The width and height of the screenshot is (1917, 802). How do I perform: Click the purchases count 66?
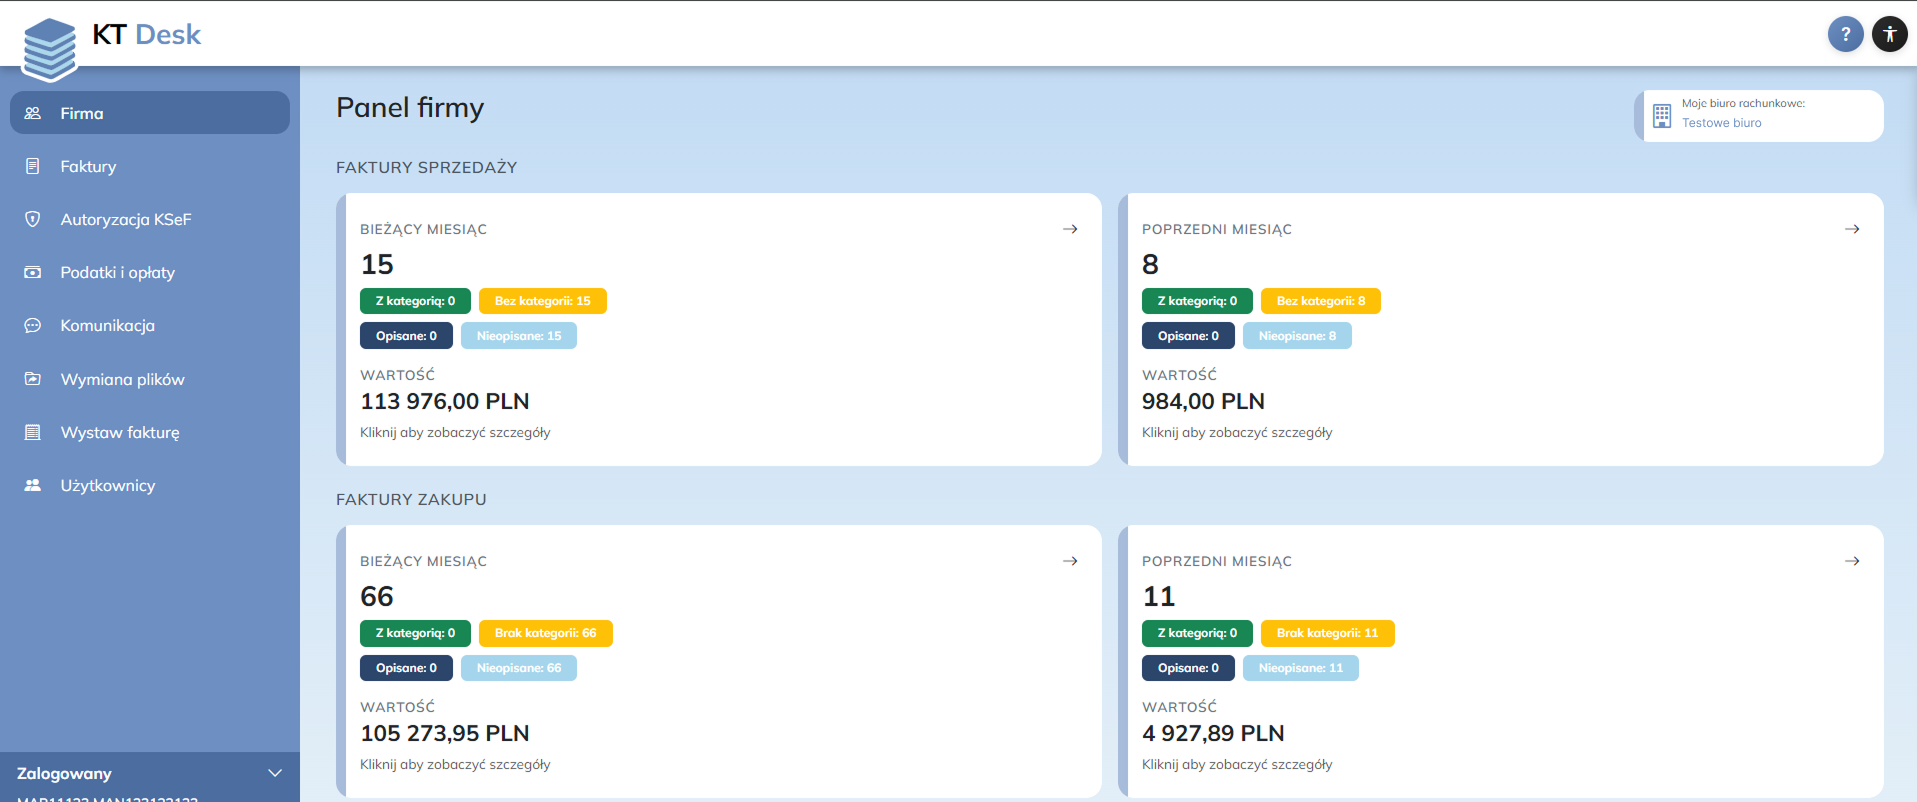(x=377, y=596)
